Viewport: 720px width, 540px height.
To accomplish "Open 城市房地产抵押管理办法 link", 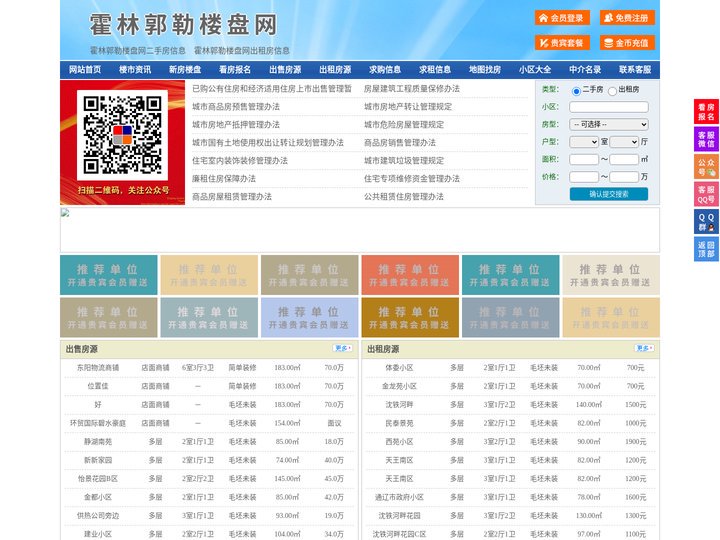I will point(236,124).
